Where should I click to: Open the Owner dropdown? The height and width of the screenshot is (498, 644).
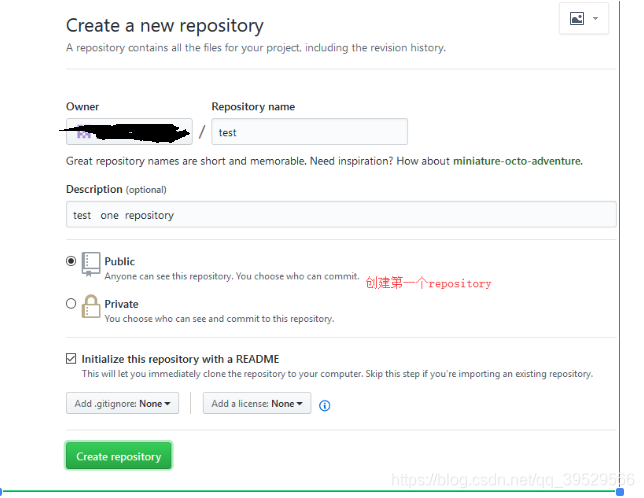coord(129,131)
